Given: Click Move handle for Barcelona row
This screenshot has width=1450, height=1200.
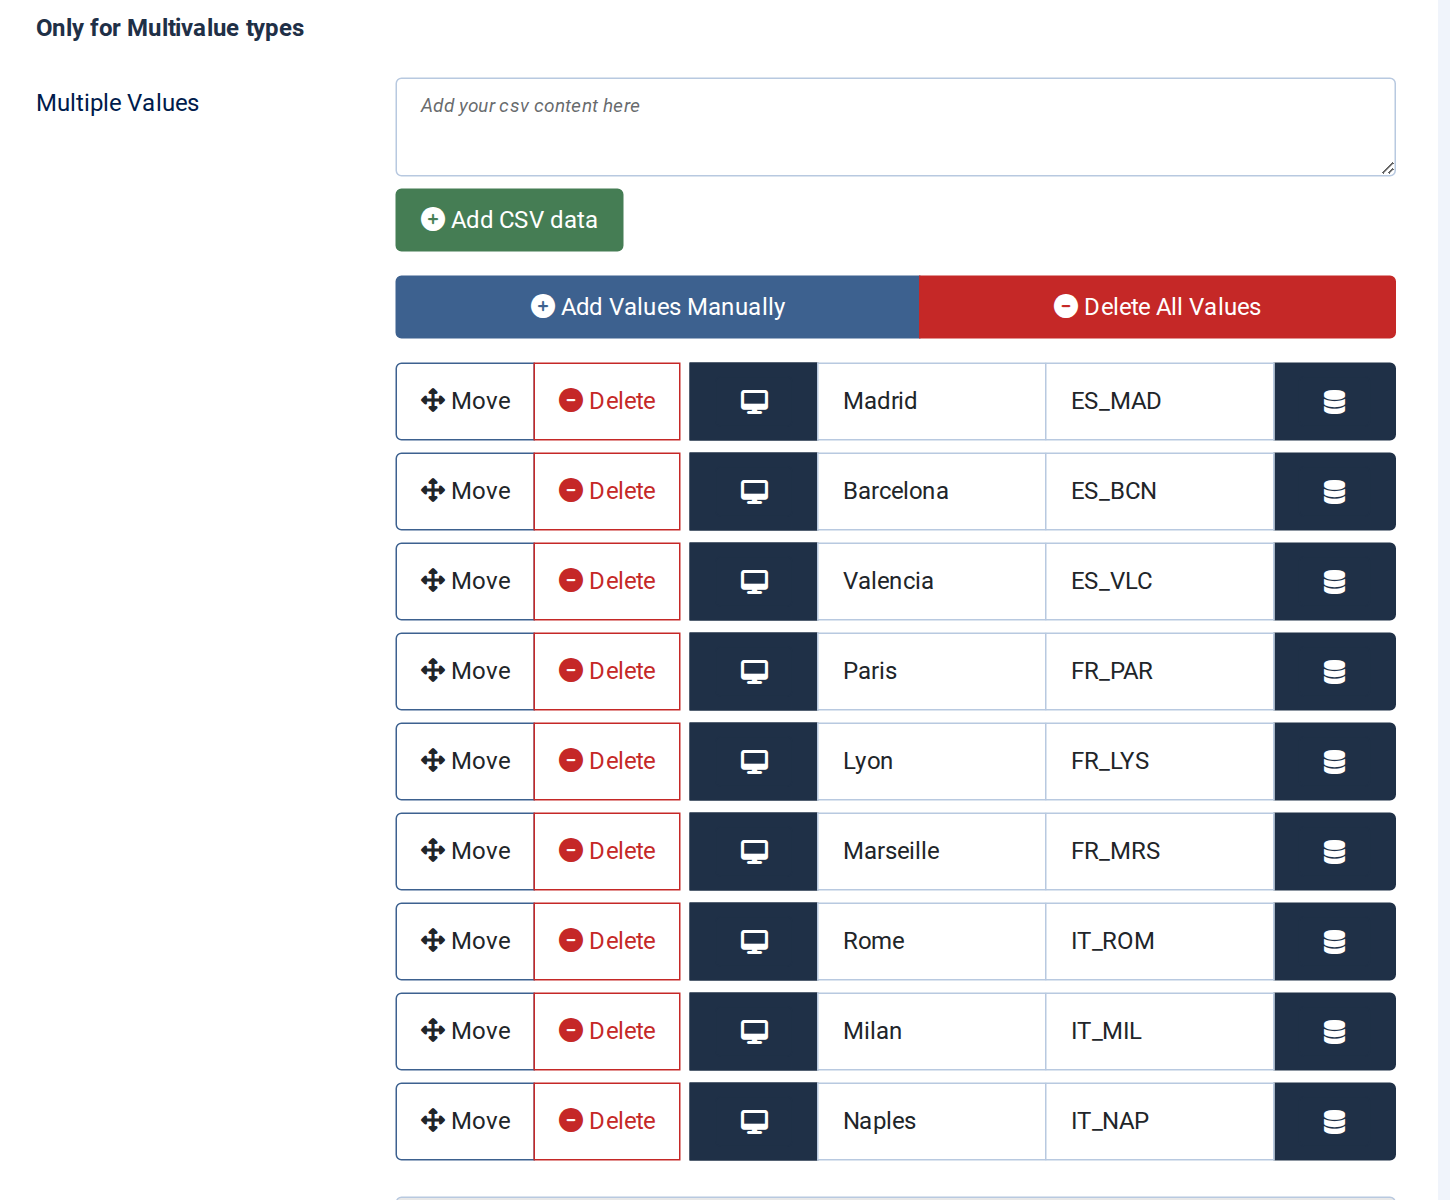Looking at the screenshot, I should coord(465,491).
